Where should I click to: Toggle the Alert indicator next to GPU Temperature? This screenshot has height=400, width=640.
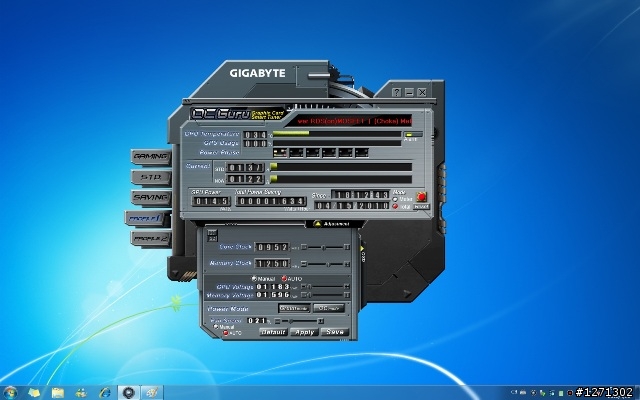413,134
